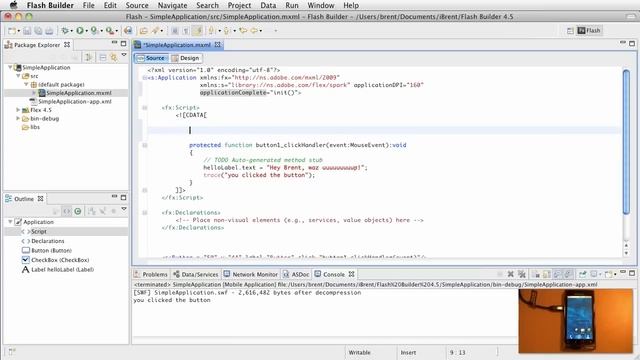This screenshot has height=360, width=640.
Task: Collapse the SimpleApplication project node
Action: tap(10, 67)
